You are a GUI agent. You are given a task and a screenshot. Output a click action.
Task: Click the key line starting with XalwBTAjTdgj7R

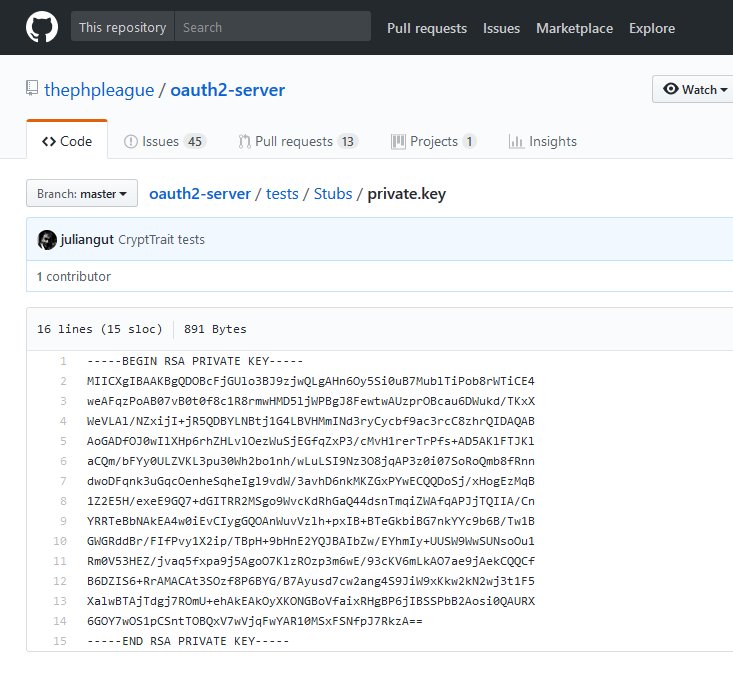[311, 601]
